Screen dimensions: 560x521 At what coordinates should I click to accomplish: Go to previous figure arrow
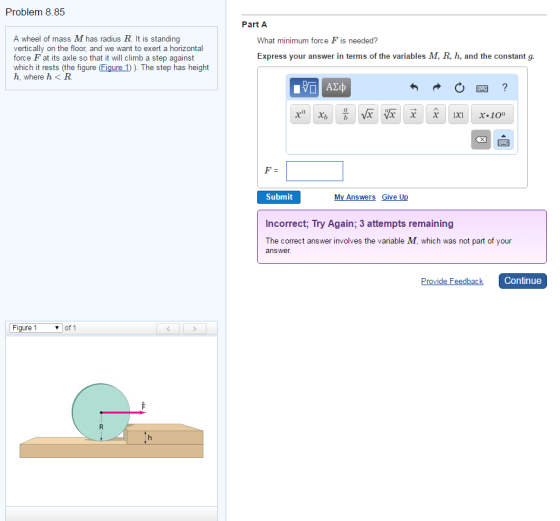coord(168,329)
